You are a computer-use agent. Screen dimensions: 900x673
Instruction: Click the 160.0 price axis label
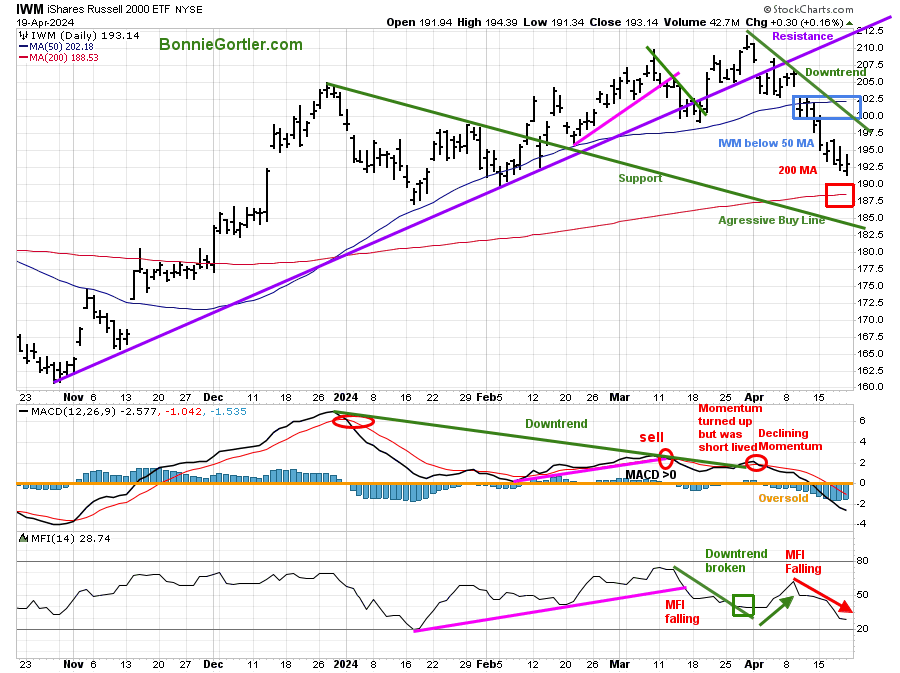pos(870,387)
